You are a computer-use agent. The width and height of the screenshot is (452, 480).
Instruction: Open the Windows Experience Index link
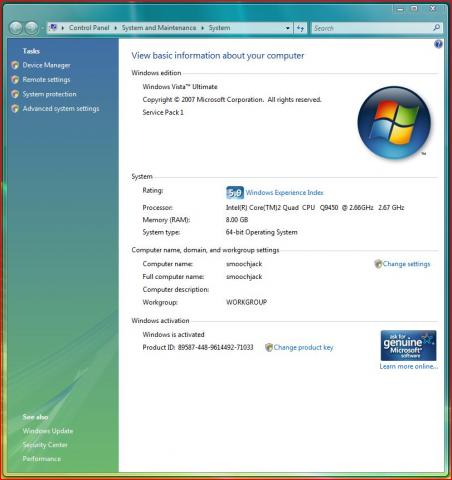[x=284, y=193]
